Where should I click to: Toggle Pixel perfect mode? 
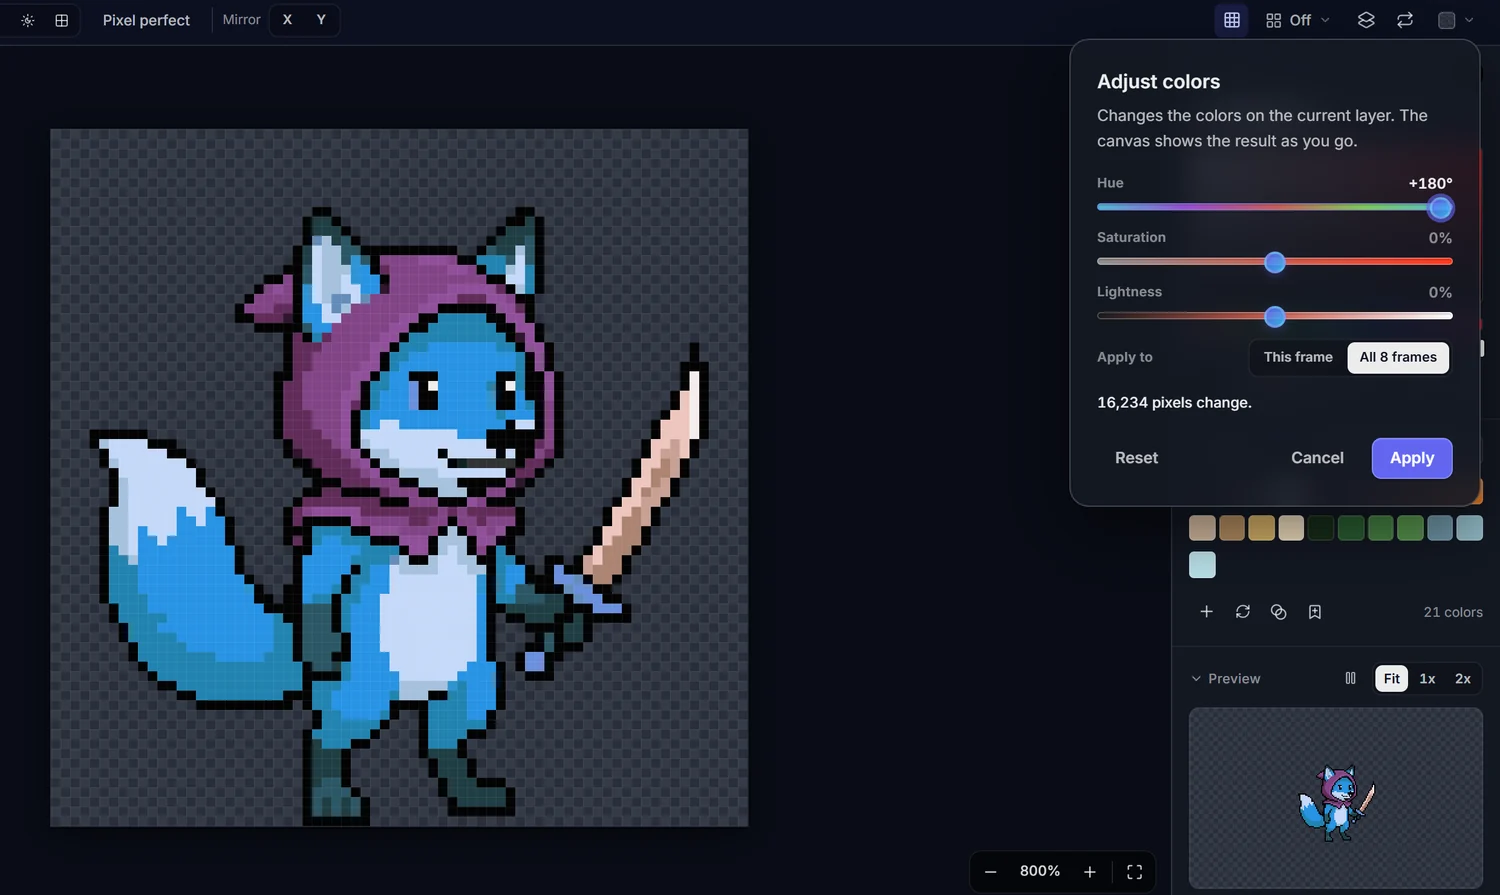tap(146, 20)
